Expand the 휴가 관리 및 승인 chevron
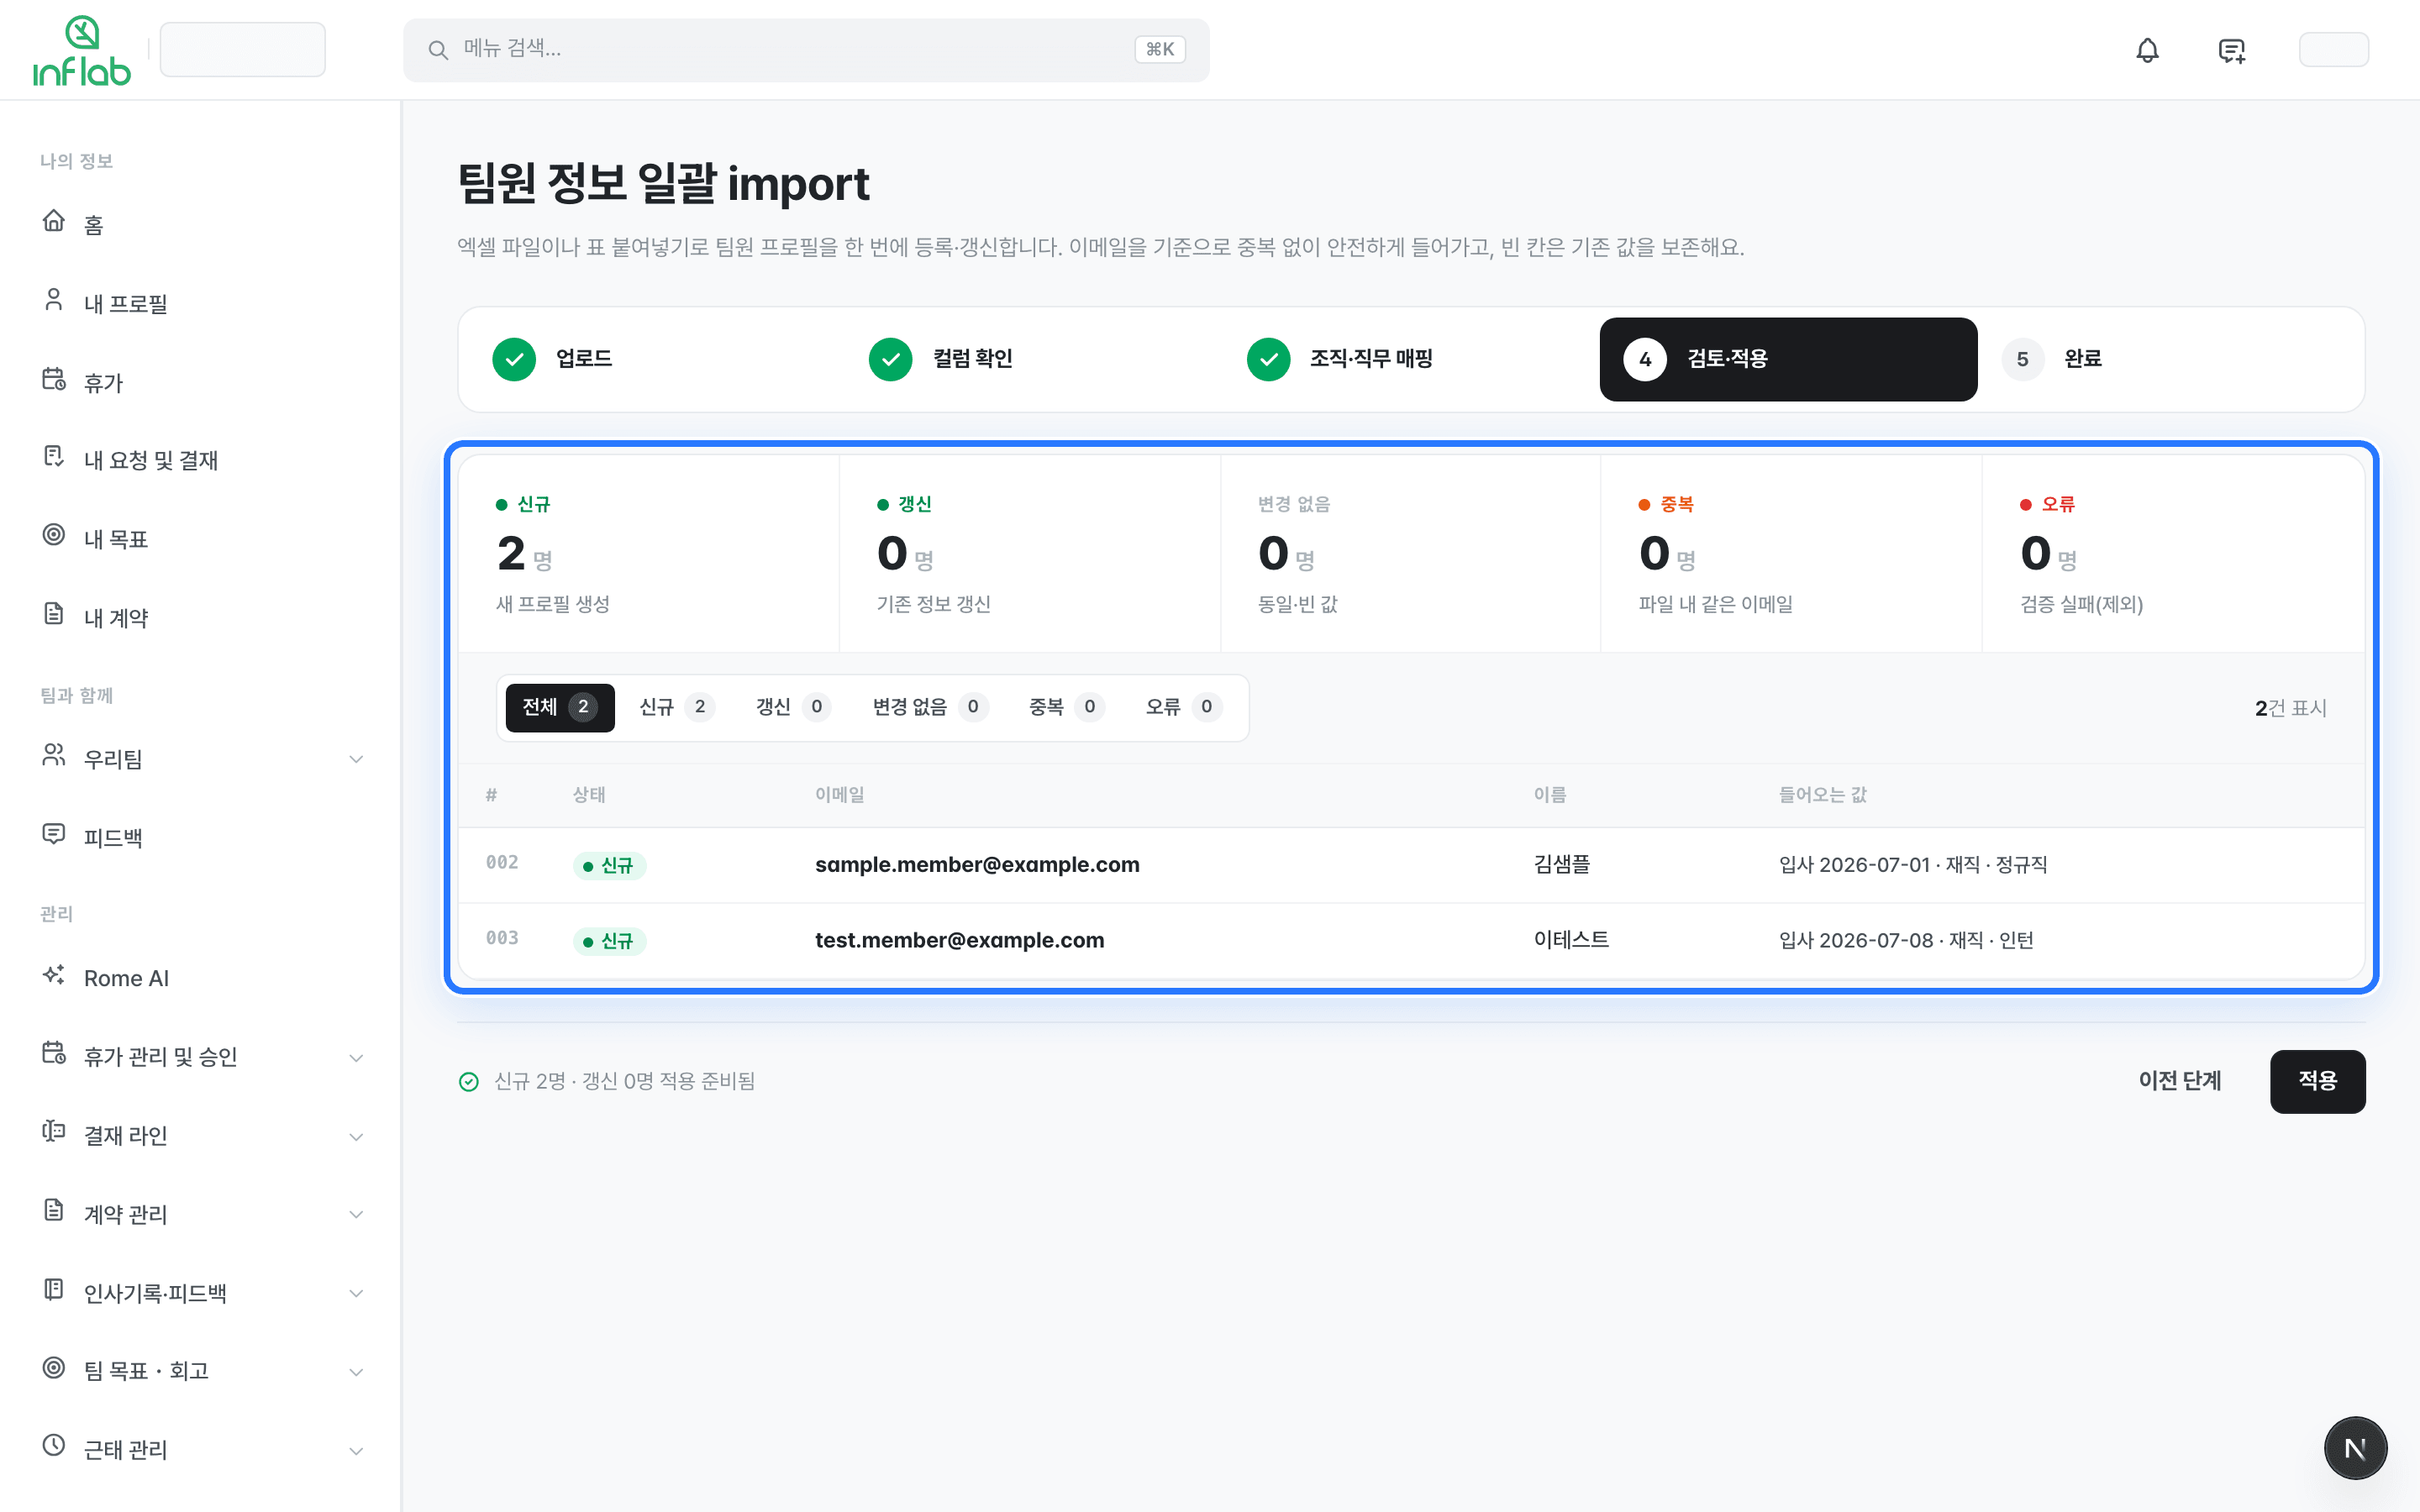This screenshot has height=1512, width=2420. point(356,1058)
